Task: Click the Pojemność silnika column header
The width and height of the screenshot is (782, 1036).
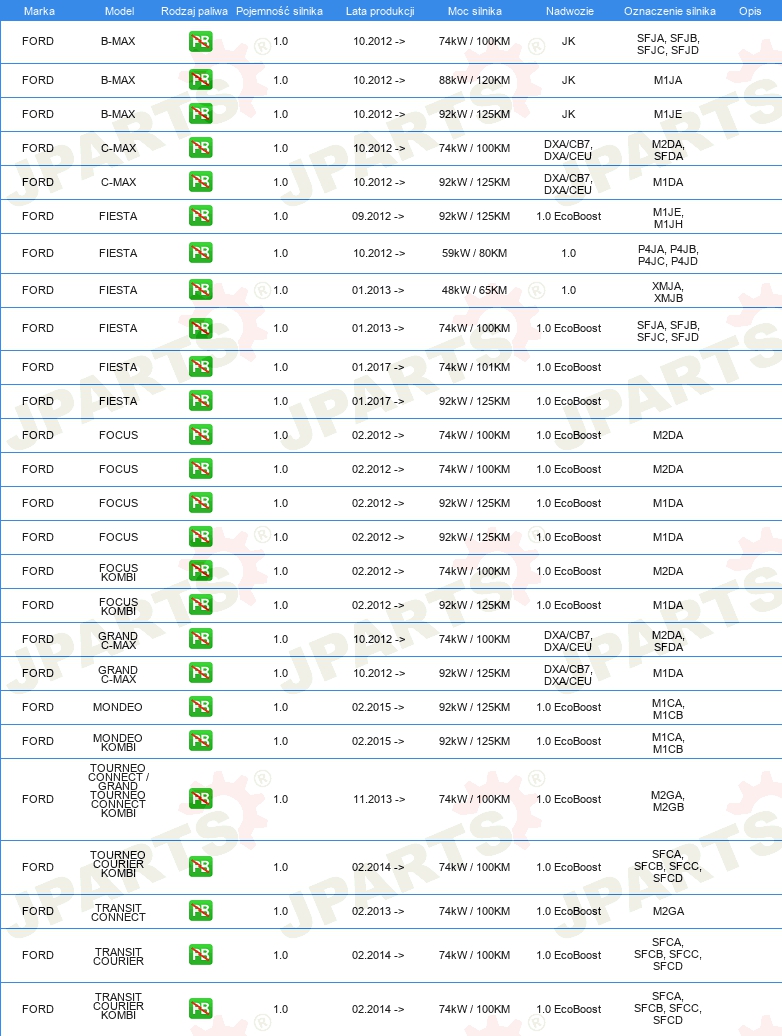Action: point(279,11)
